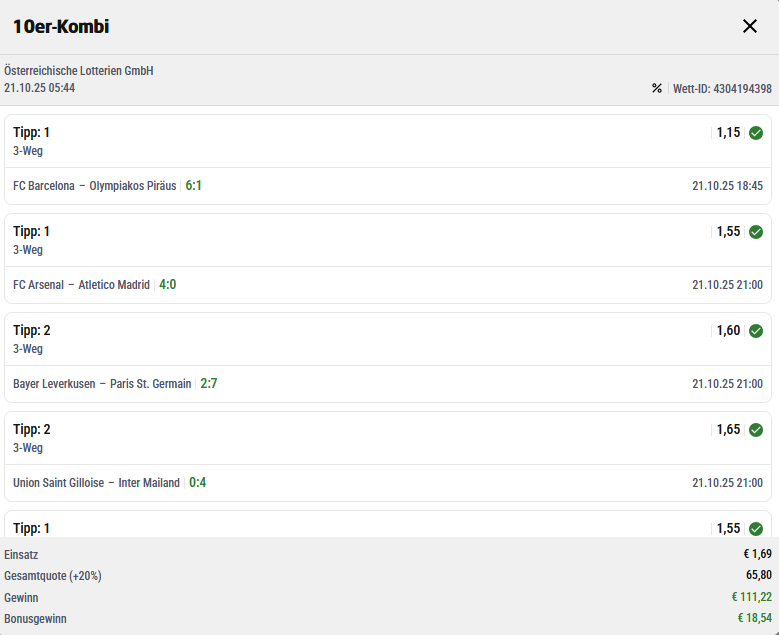Screen dimensions: 779x635
Task: Click green checkmark in the fifth bet row
Action: pyautogui.click(x=756, y=528)
